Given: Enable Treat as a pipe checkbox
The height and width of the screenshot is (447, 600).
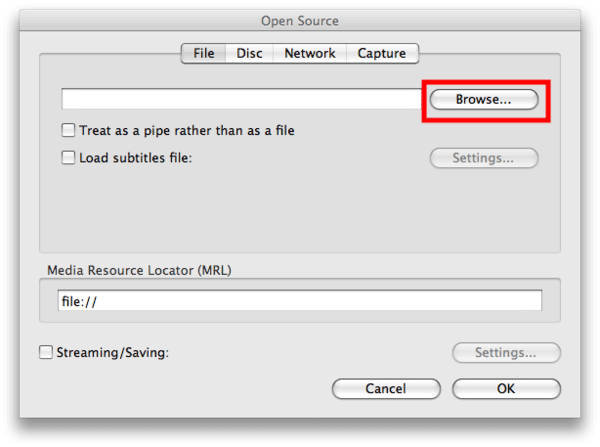Looking at the screenshot, I should [68, 130].
